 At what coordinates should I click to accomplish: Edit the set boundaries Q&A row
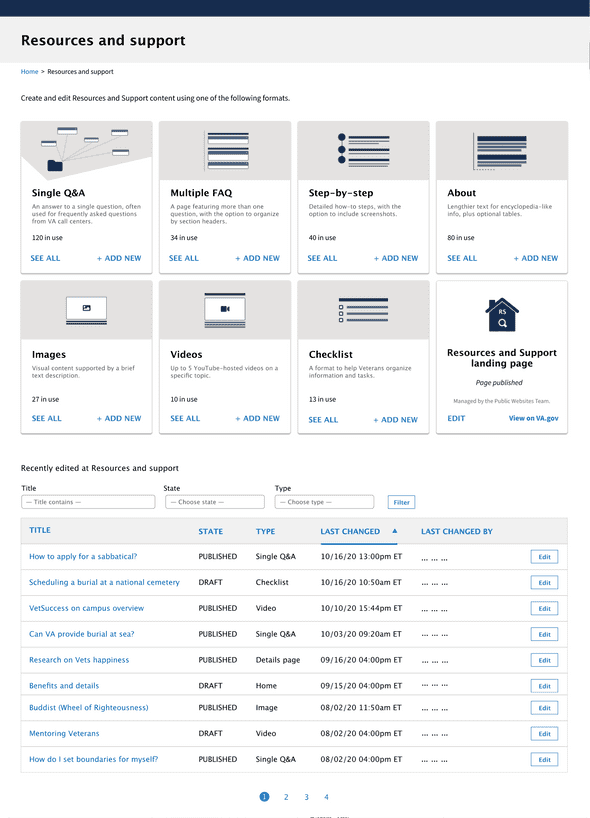[544, 760]
